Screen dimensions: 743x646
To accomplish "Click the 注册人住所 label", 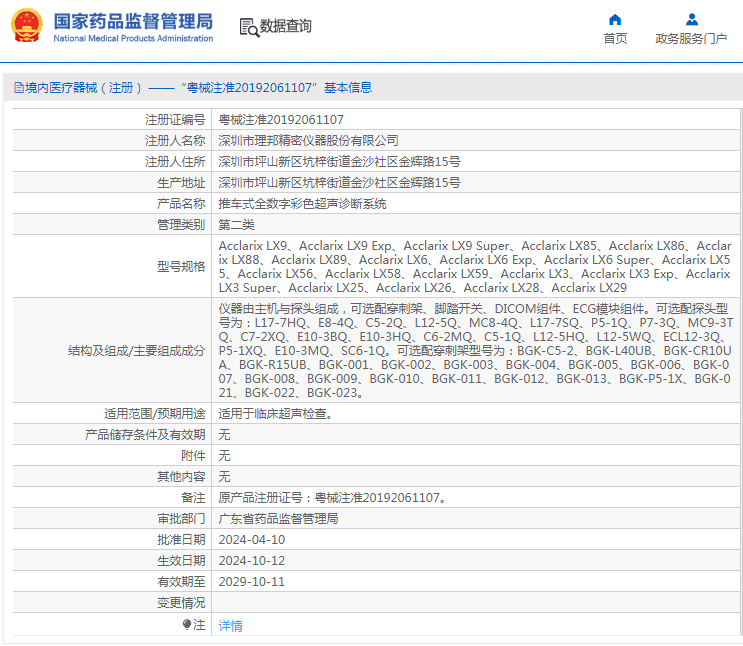I will click(175, 162).
